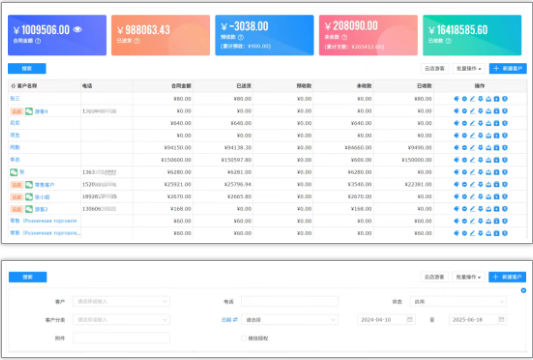This screenshot has width=533, height=360.
Task: Click the blue 搜索 button above the customer table
Action: 27,69
